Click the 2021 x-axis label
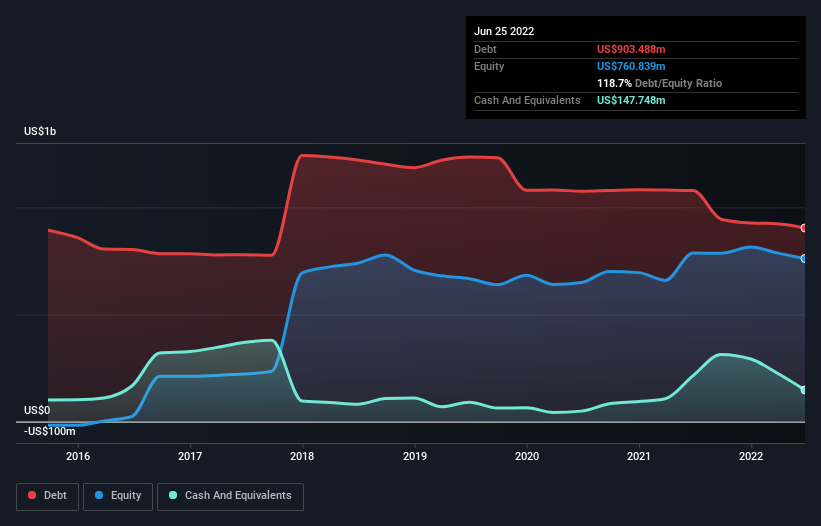 point(639,456)
